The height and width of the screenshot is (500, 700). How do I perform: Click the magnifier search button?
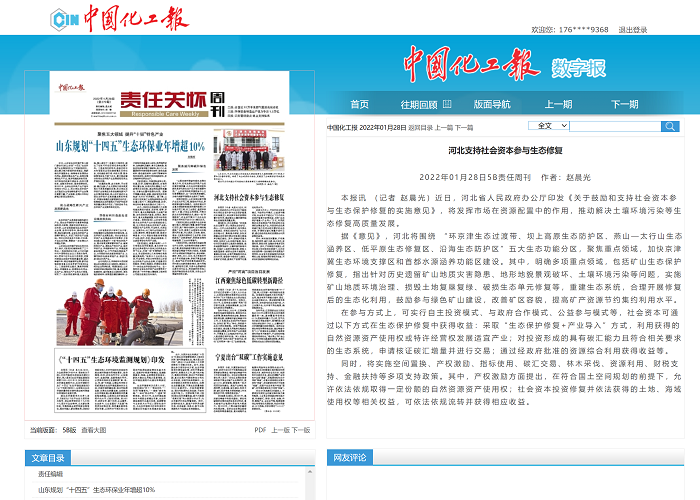pos(668,126)
